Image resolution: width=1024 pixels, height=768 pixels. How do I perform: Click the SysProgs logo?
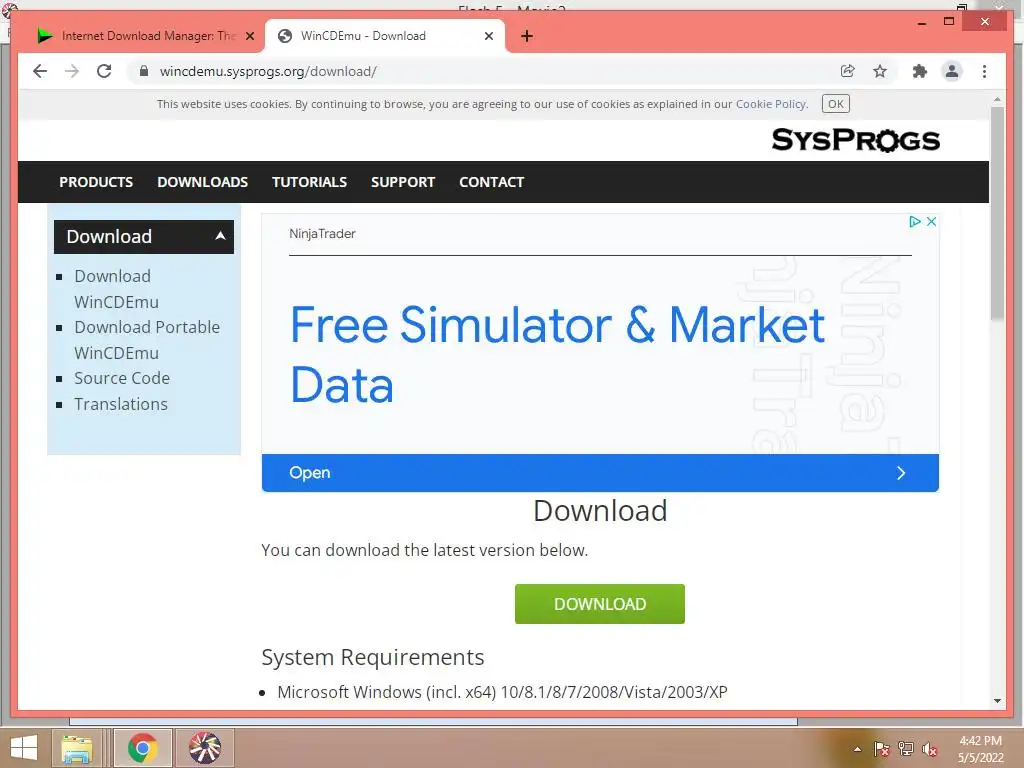coord(856,139)
